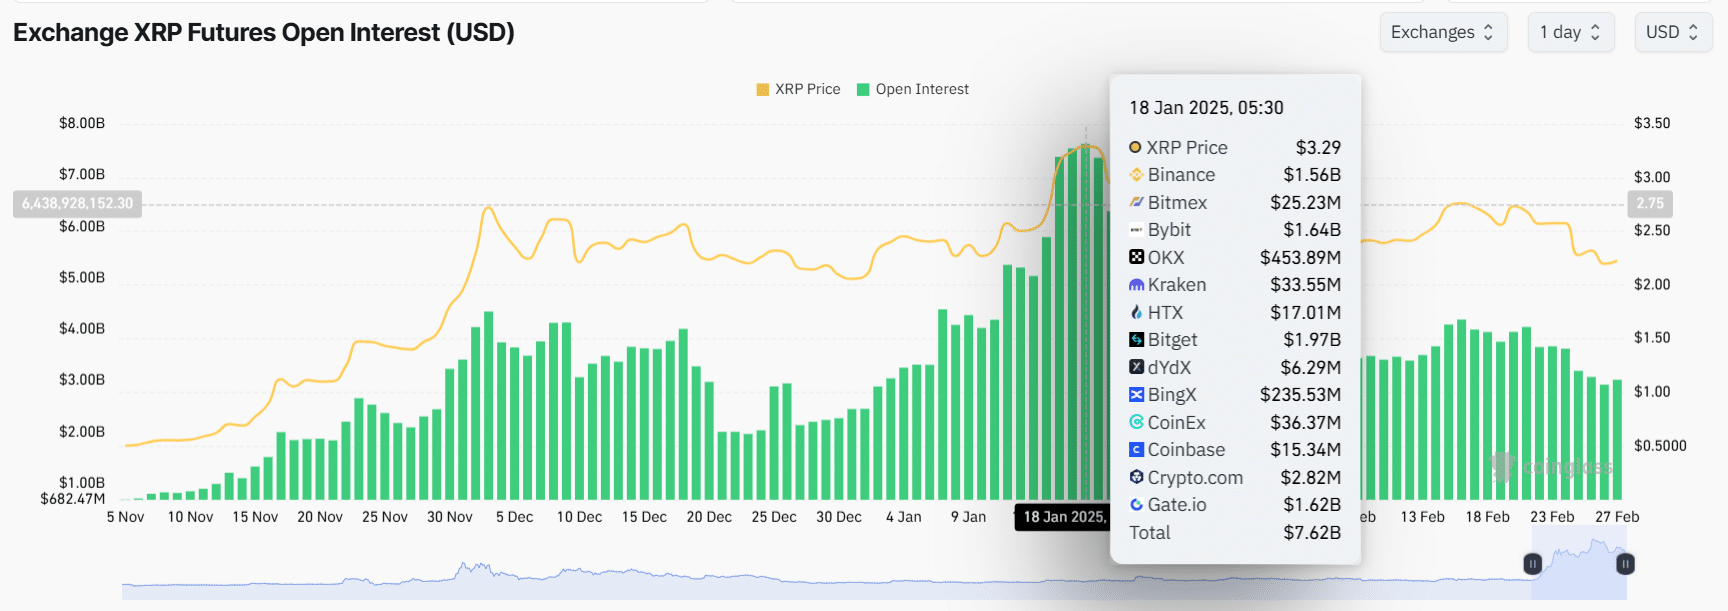This screenshot has height=611, width=1728.
Task: Click the Crypto.com logo icon
Action: tap(1136, 478)
